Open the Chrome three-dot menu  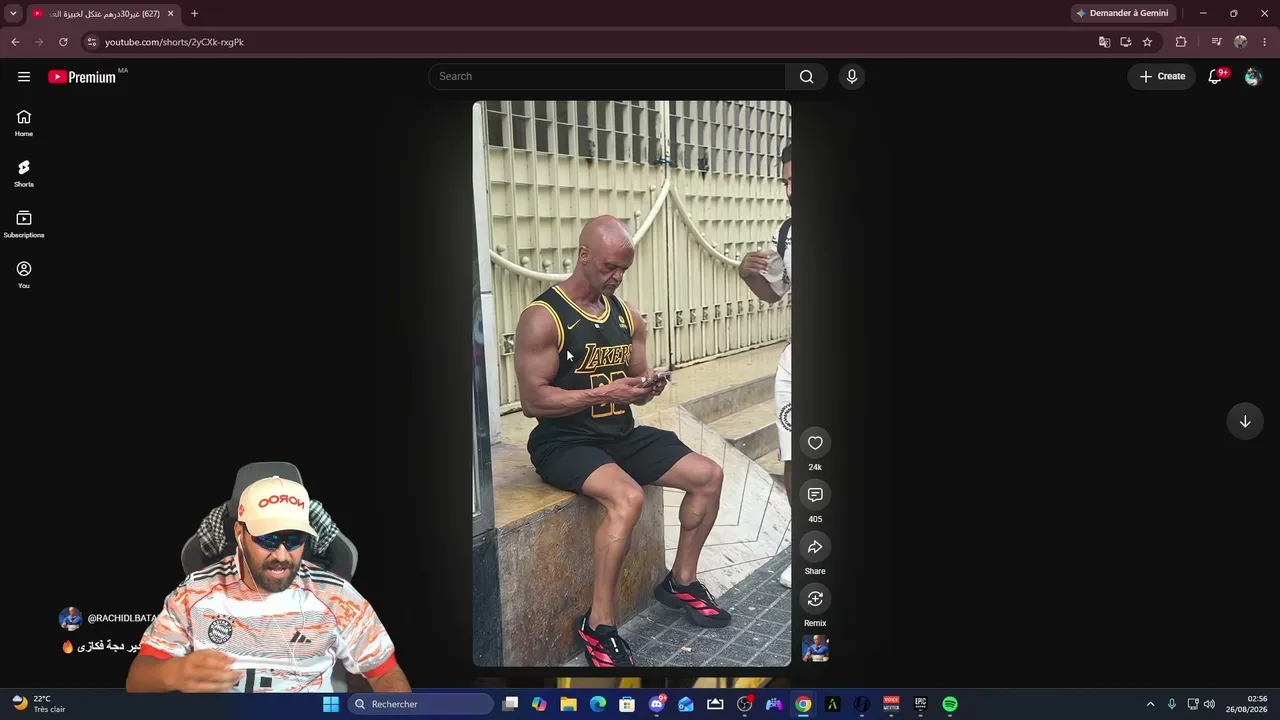click(1265, 42)
